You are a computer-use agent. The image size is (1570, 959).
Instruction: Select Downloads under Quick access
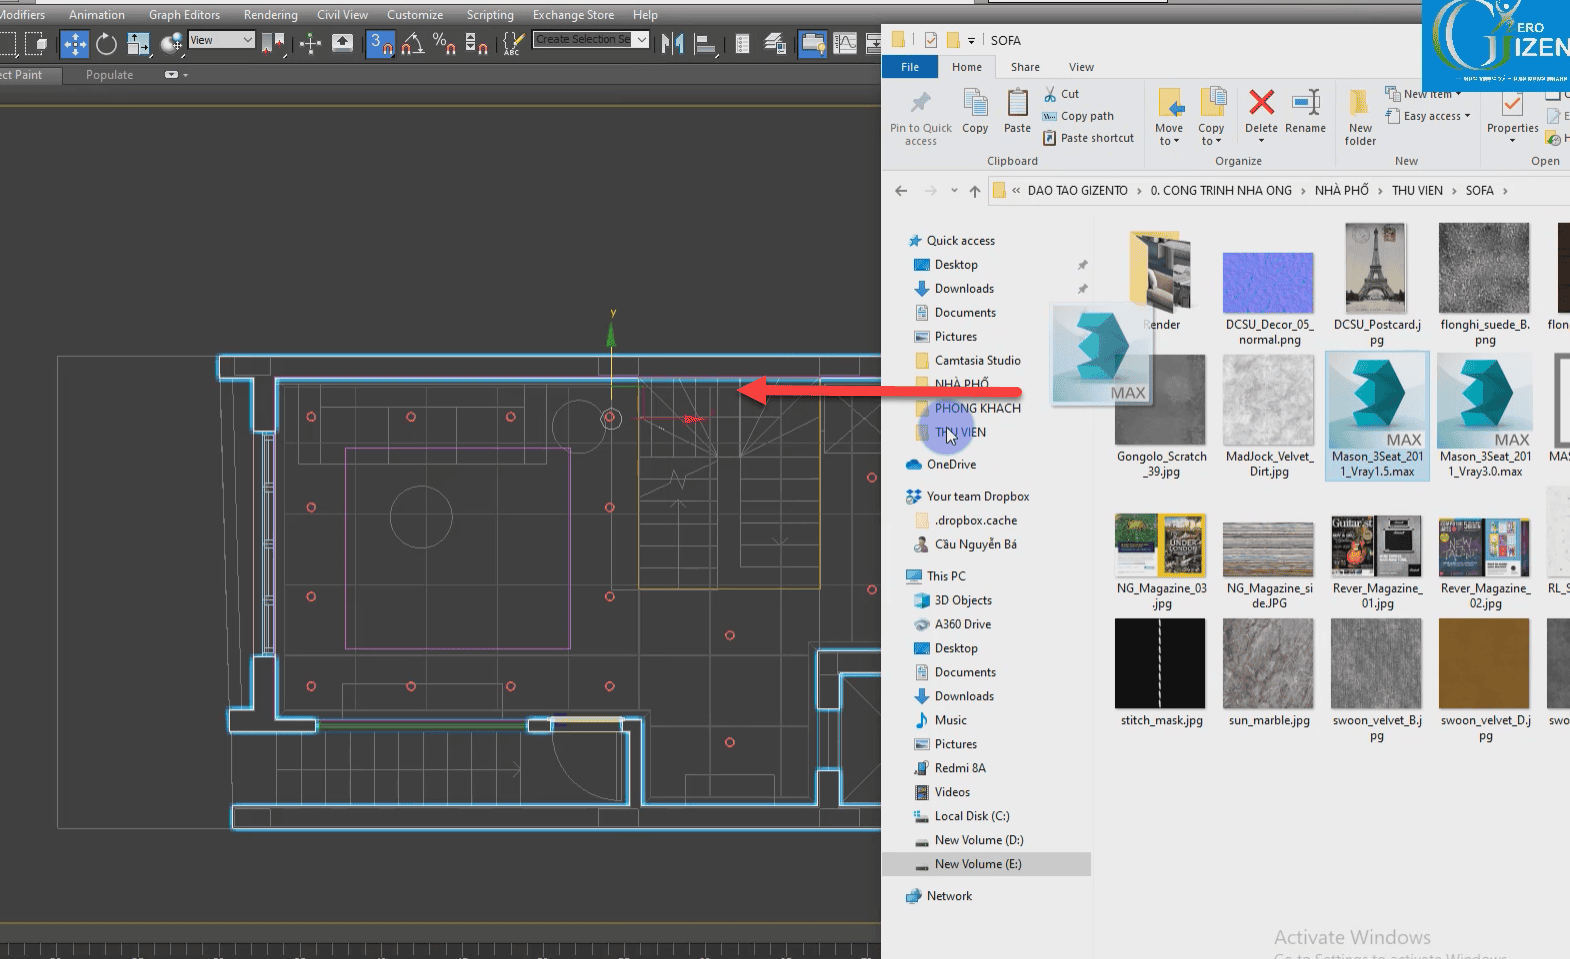point(964,288)
